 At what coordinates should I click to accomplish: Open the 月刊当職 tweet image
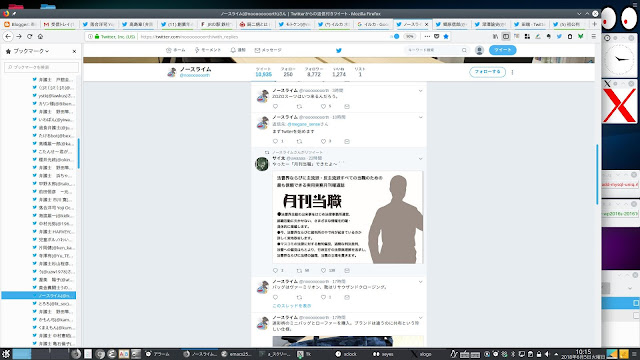click(x=348, y=217)
